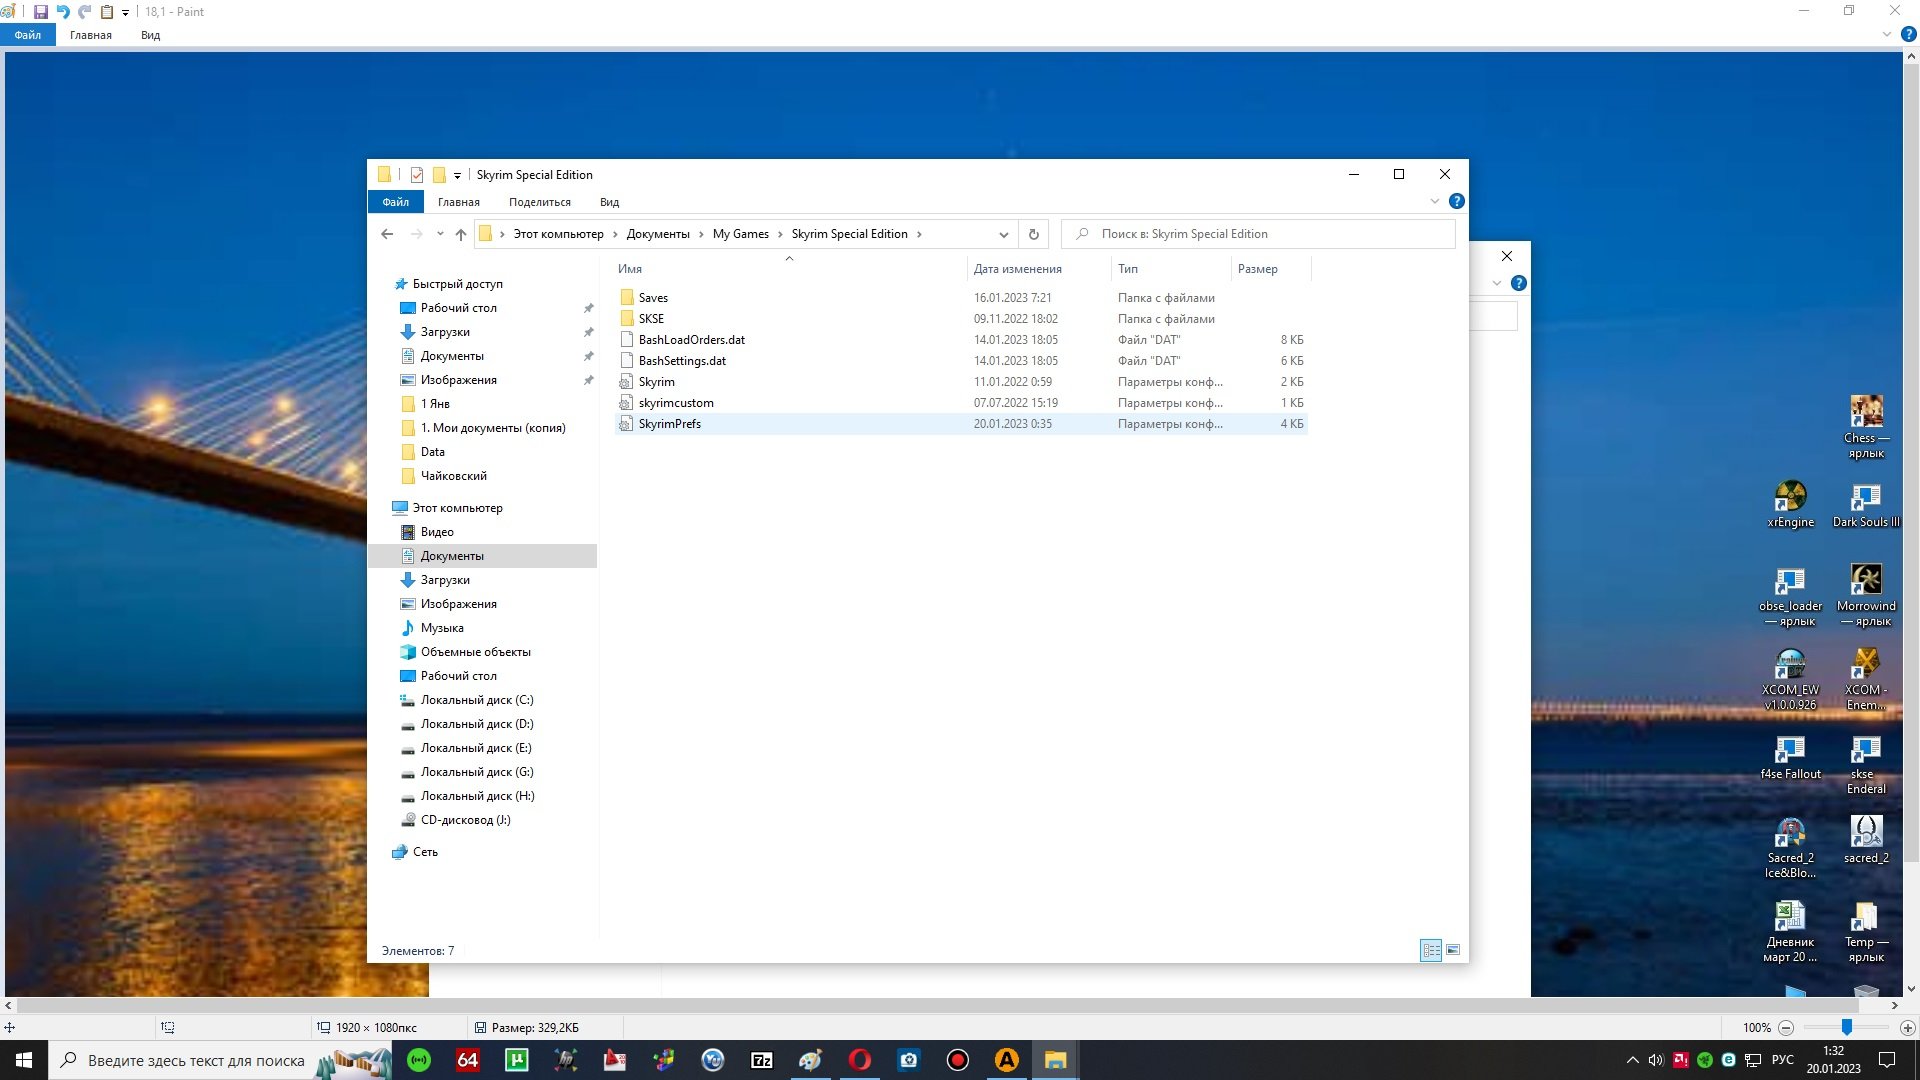Image resolution: width=1920 pixels, height=1080 pixels.
Task: Click the Razer icon in system tray
Action: pos(1705,1060)
